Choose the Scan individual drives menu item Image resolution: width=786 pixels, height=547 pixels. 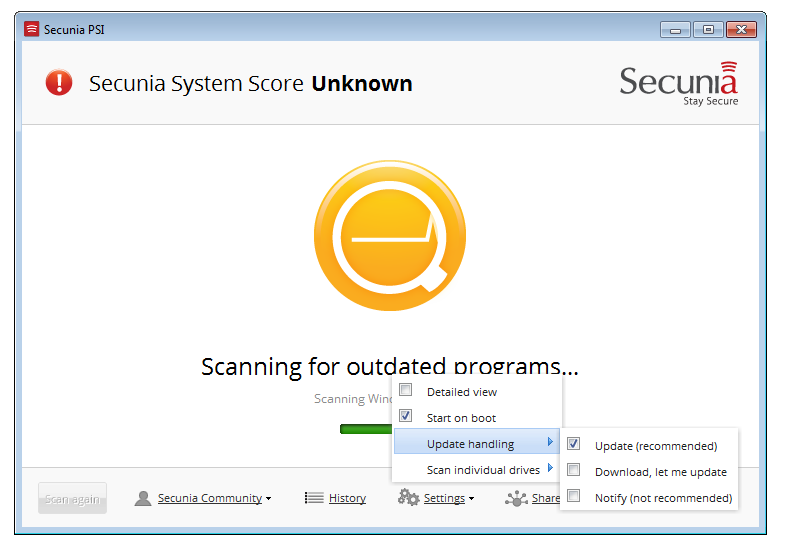click(477, 470)
